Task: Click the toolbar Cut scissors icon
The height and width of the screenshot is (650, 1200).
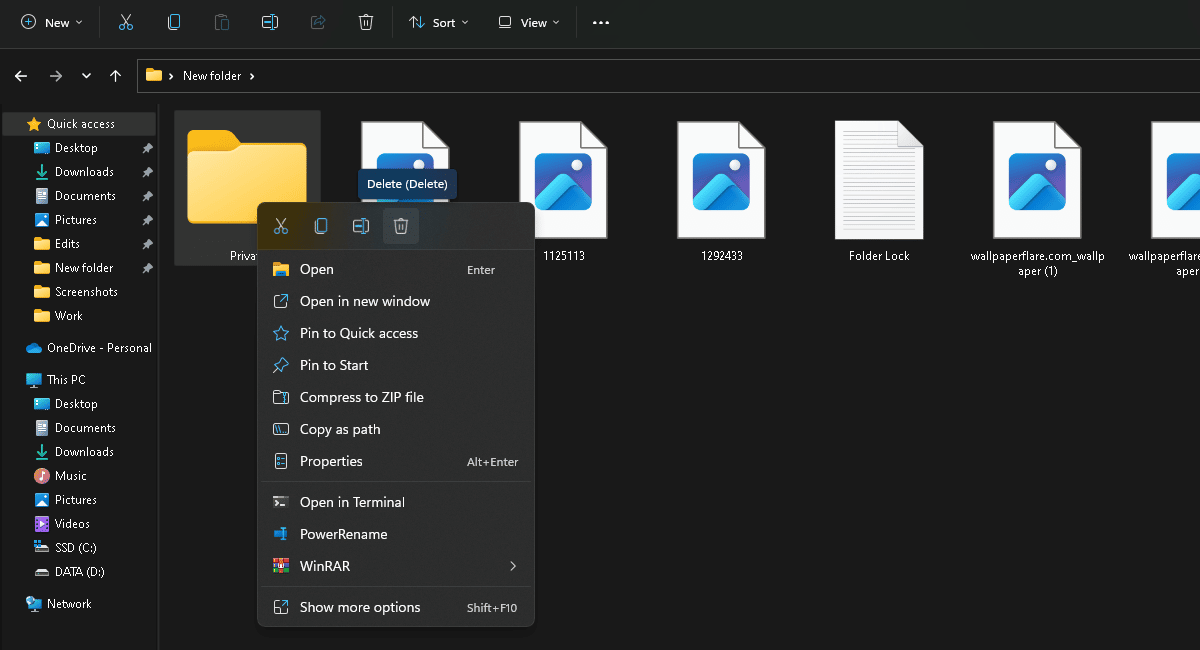Action: [126, 22]
